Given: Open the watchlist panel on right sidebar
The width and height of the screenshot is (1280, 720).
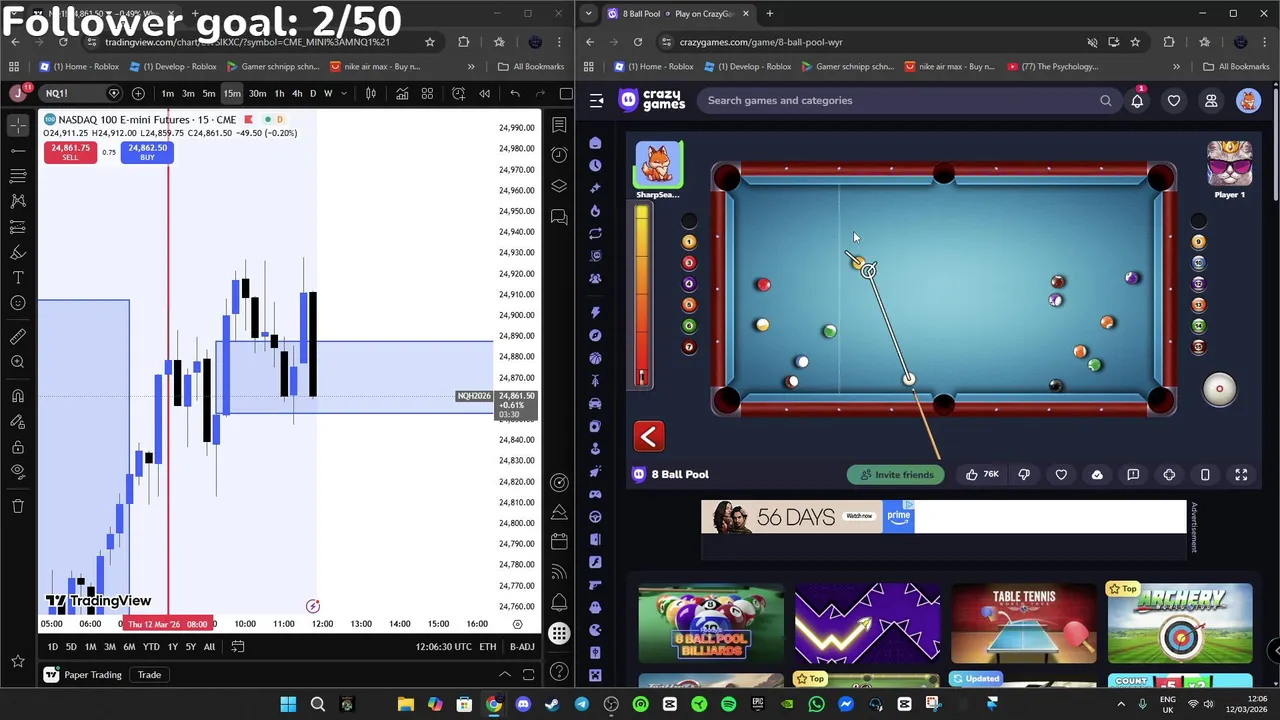Looking at the screenshot, I should [x=559, y=125].
